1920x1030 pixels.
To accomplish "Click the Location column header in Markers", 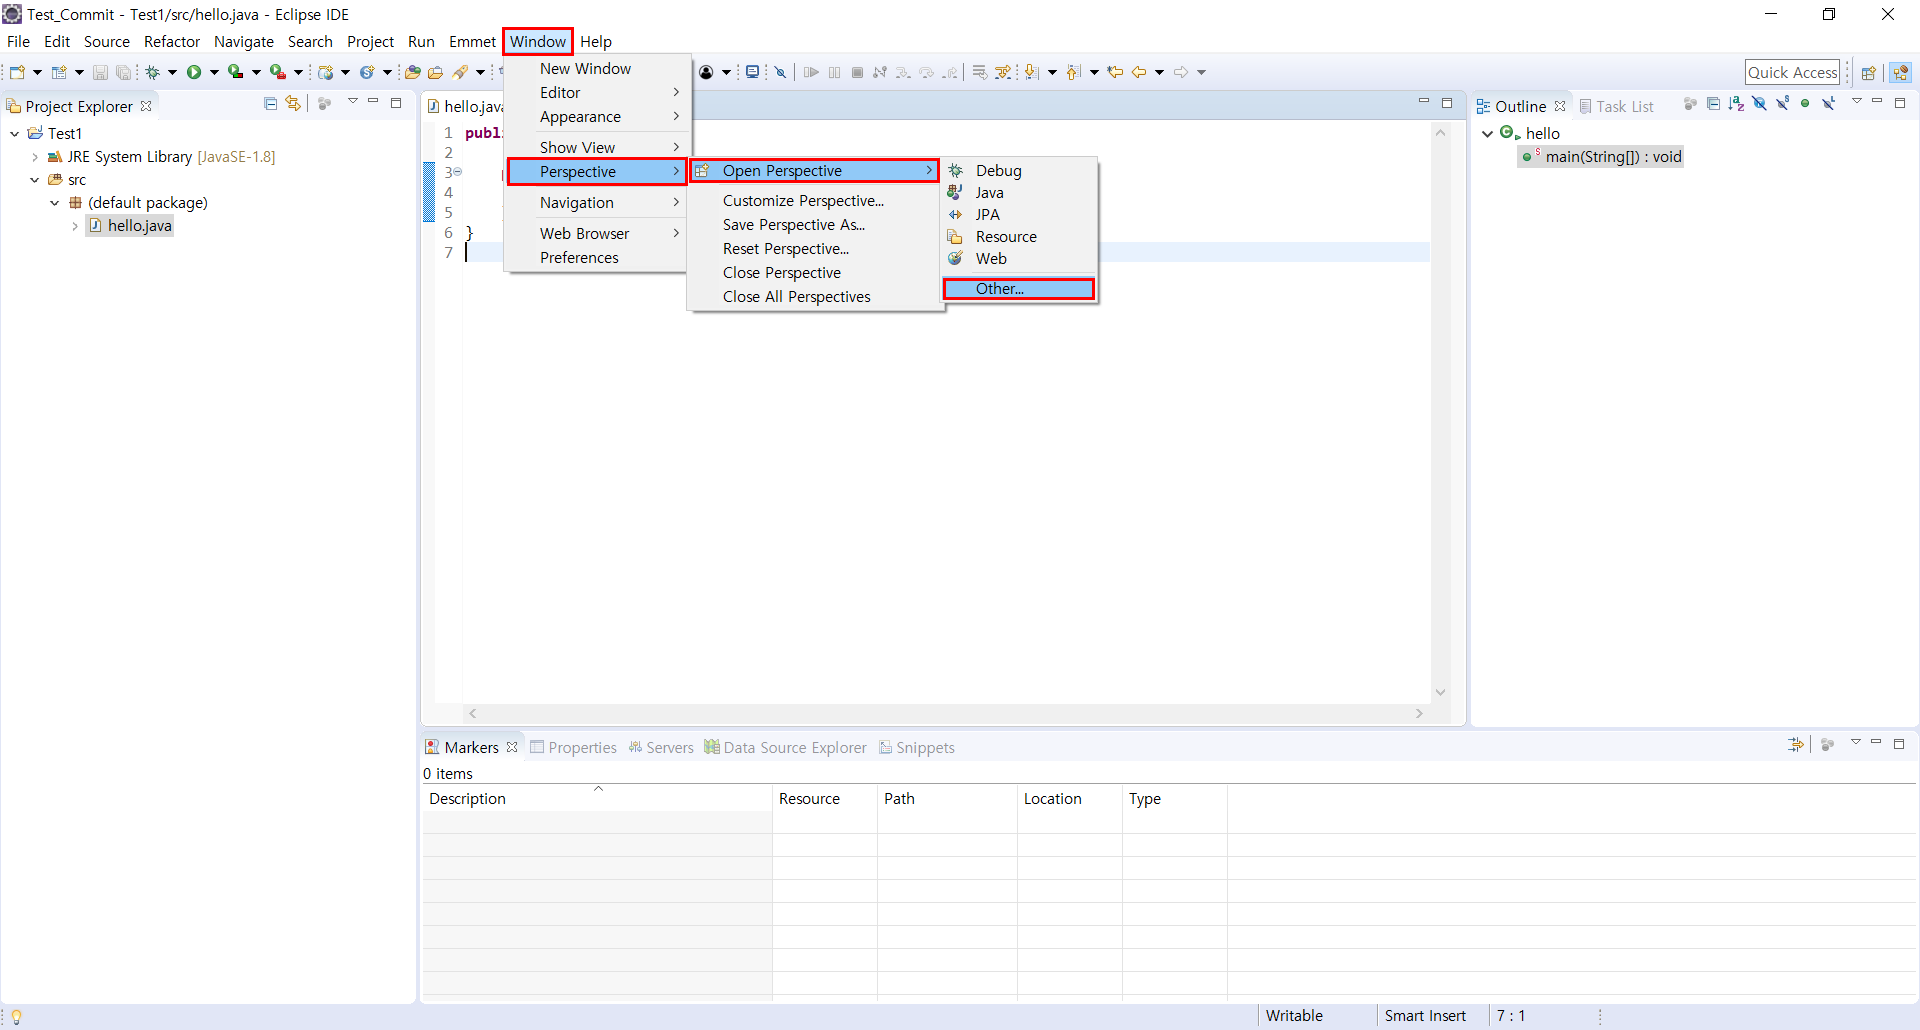I will pyautogui.click(x=1070, y=798).
